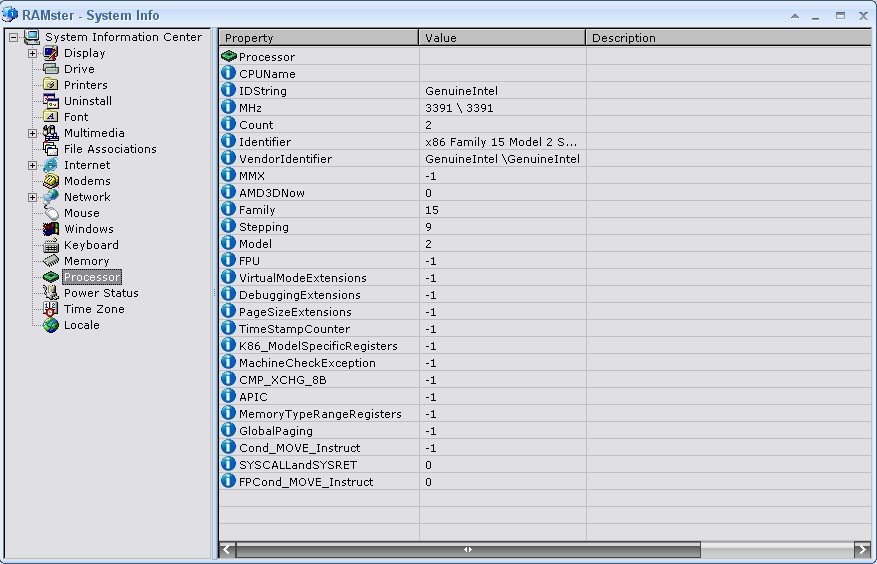Click the roll-up arrow in title bar

tap(795, 16)
